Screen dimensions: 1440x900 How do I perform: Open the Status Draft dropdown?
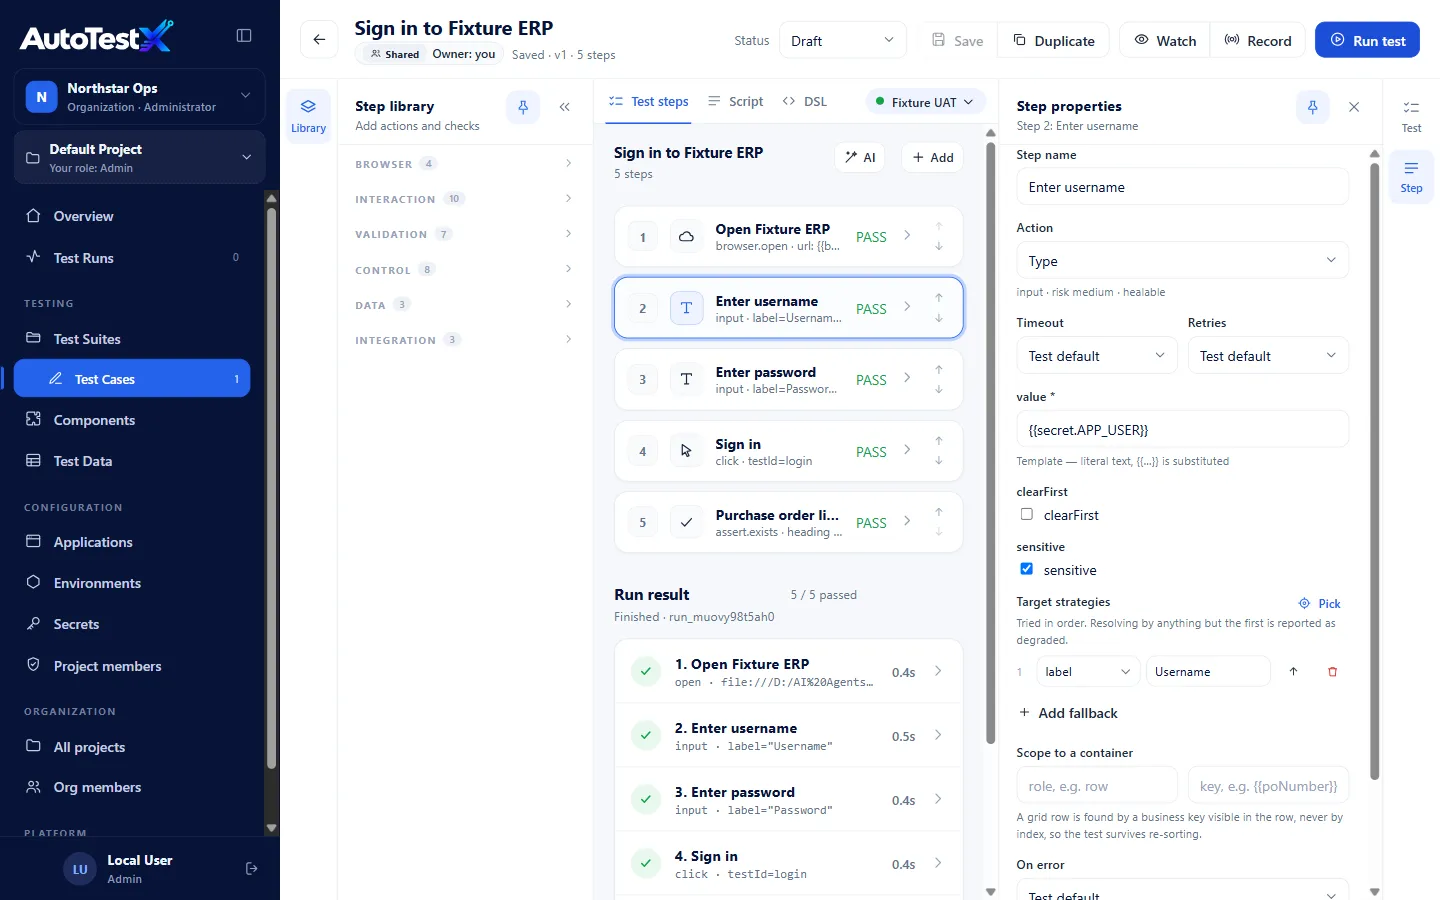pos(842,40)
